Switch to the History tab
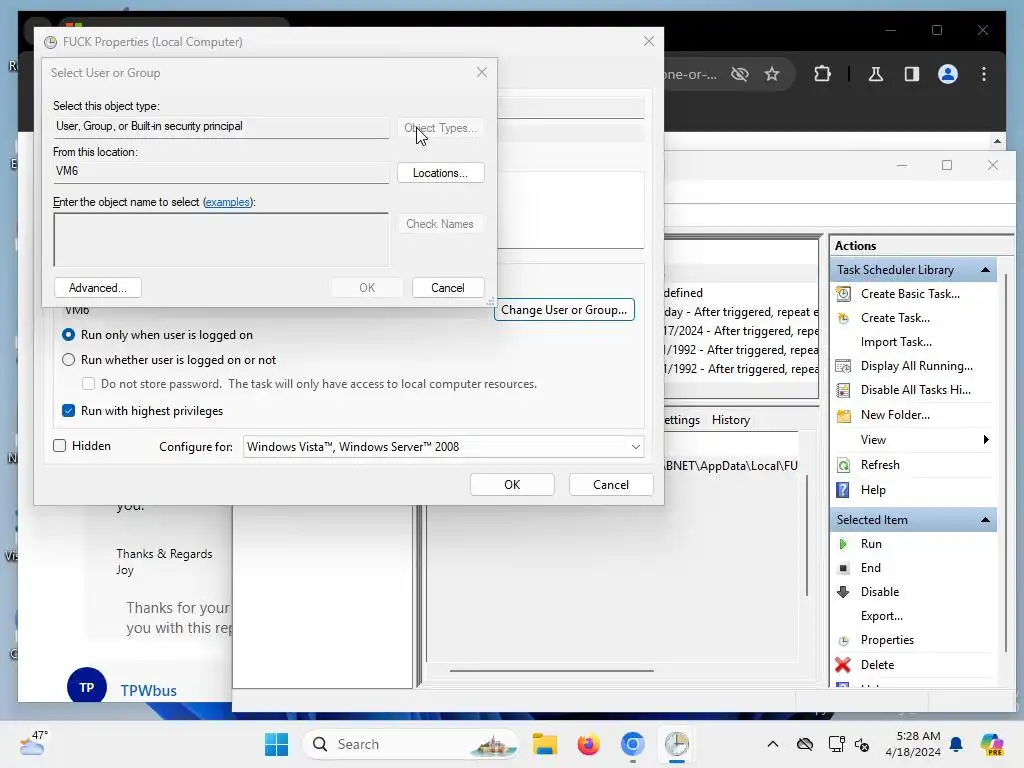The image size is (1024, 768). [x=730, y=420]
